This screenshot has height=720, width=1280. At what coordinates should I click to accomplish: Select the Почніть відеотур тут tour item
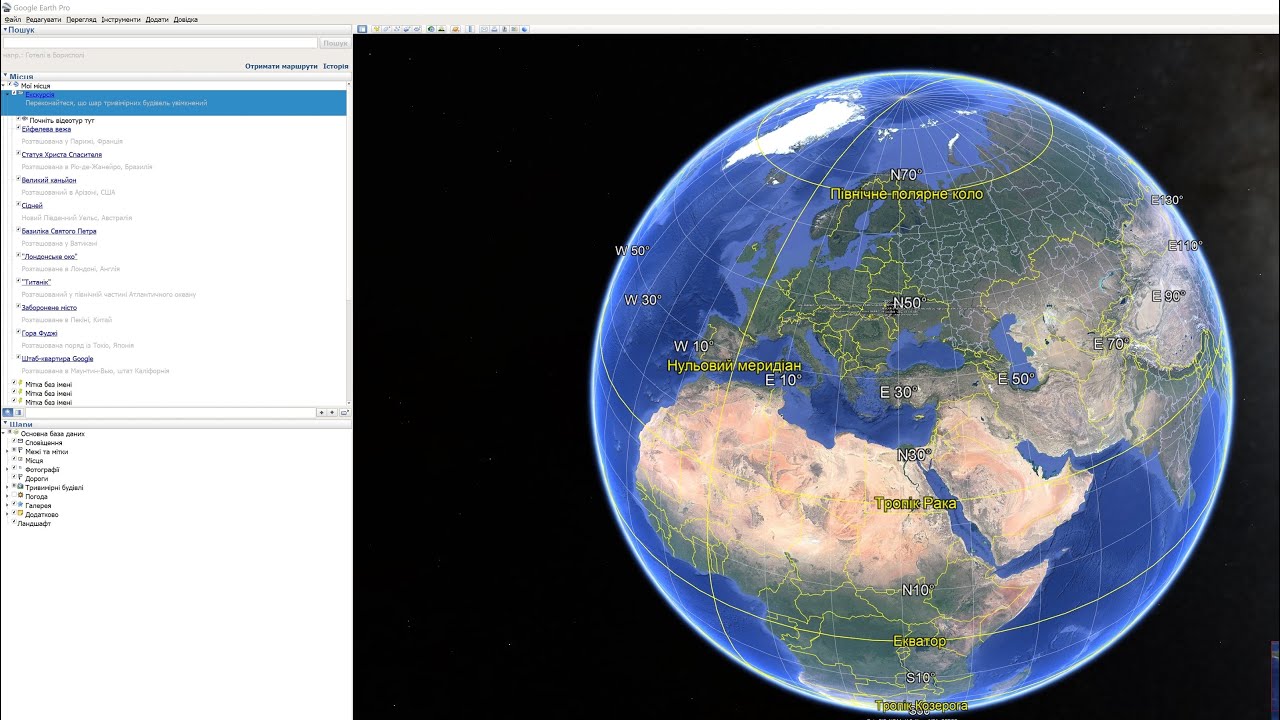click(62, 120)
